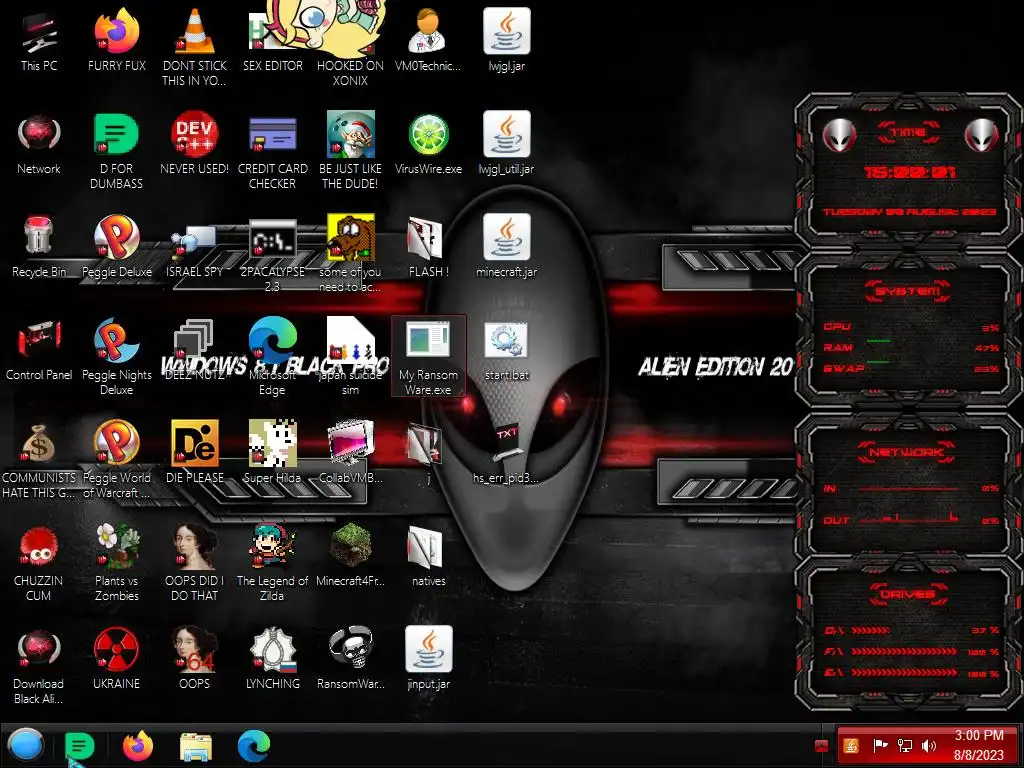
Task: Open File Explorer from the taskbar
Action: tap(196, 746)
